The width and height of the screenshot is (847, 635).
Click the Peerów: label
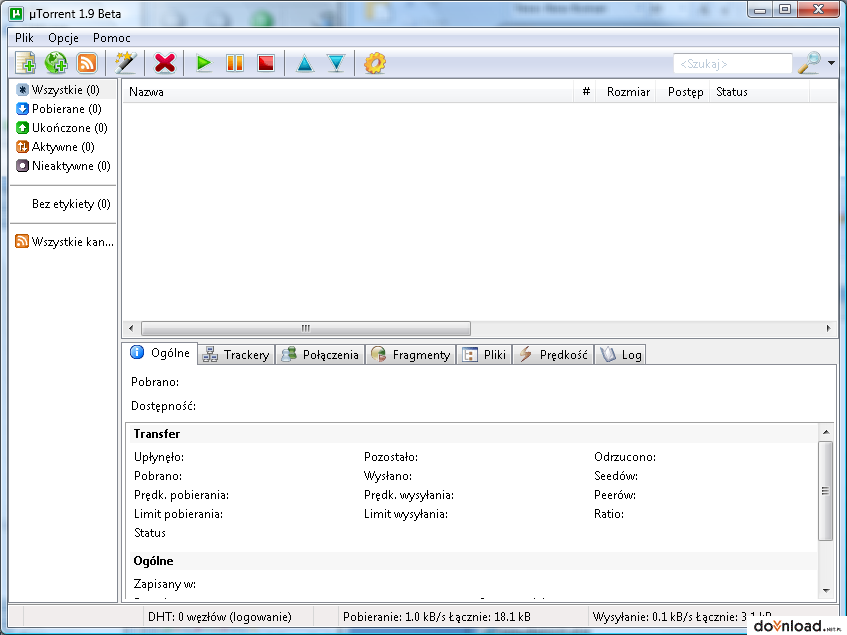pyautogui.click(x=615, y=495)
